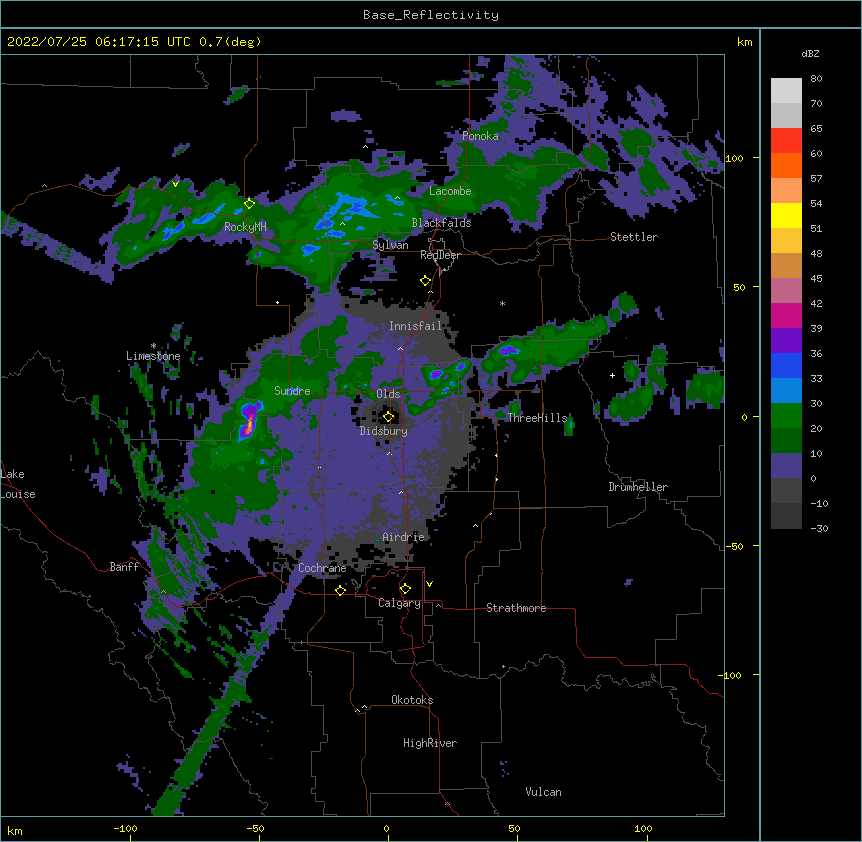The width and height of the screenshot is (862, 842).
Task: Click the Calgary city label
Action: [399, 603]
